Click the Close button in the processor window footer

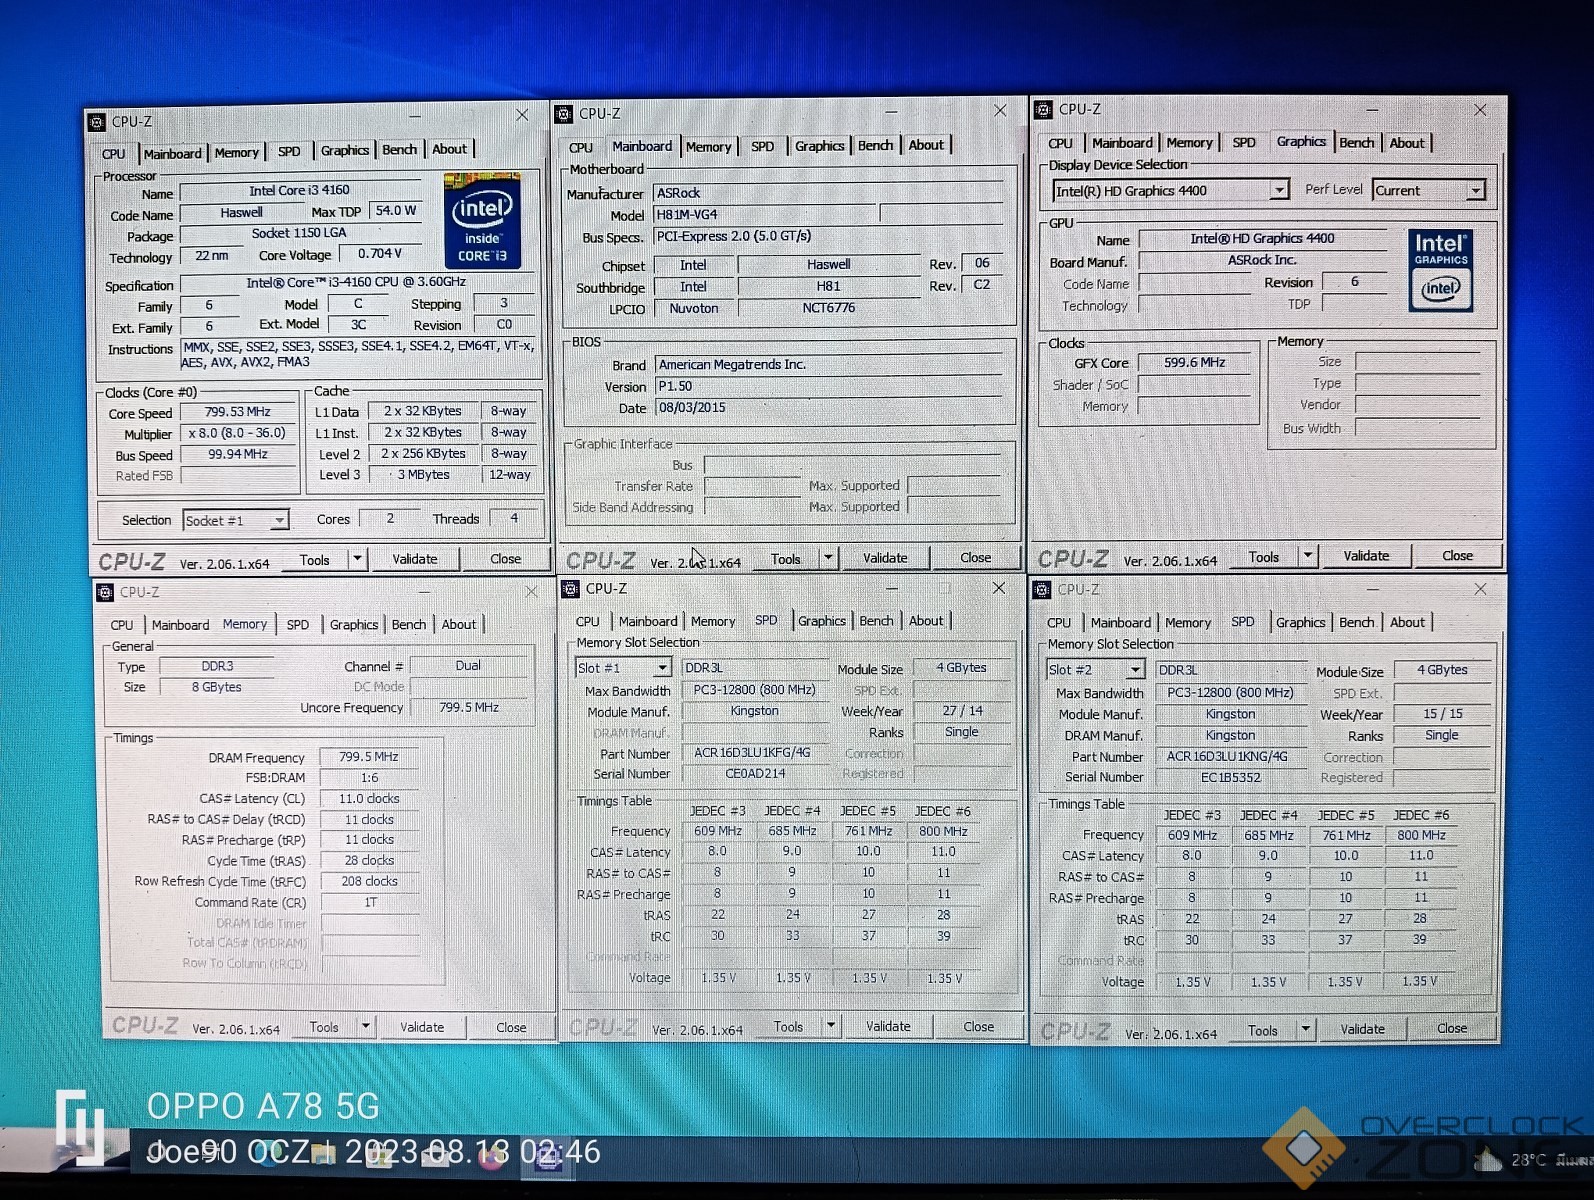(x=506, y=559)
